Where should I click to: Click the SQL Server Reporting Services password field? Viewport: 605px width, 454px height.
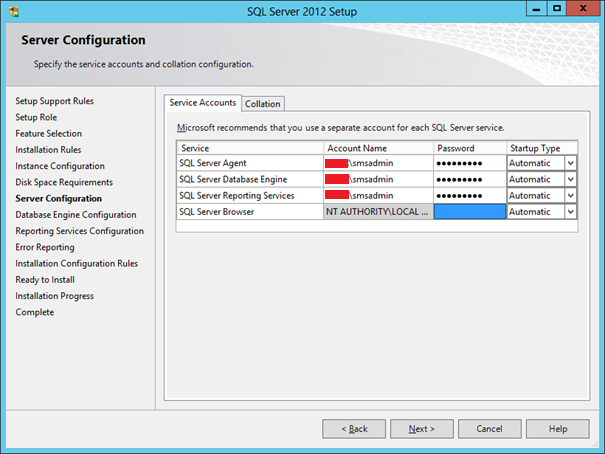[x=470, y=196]
